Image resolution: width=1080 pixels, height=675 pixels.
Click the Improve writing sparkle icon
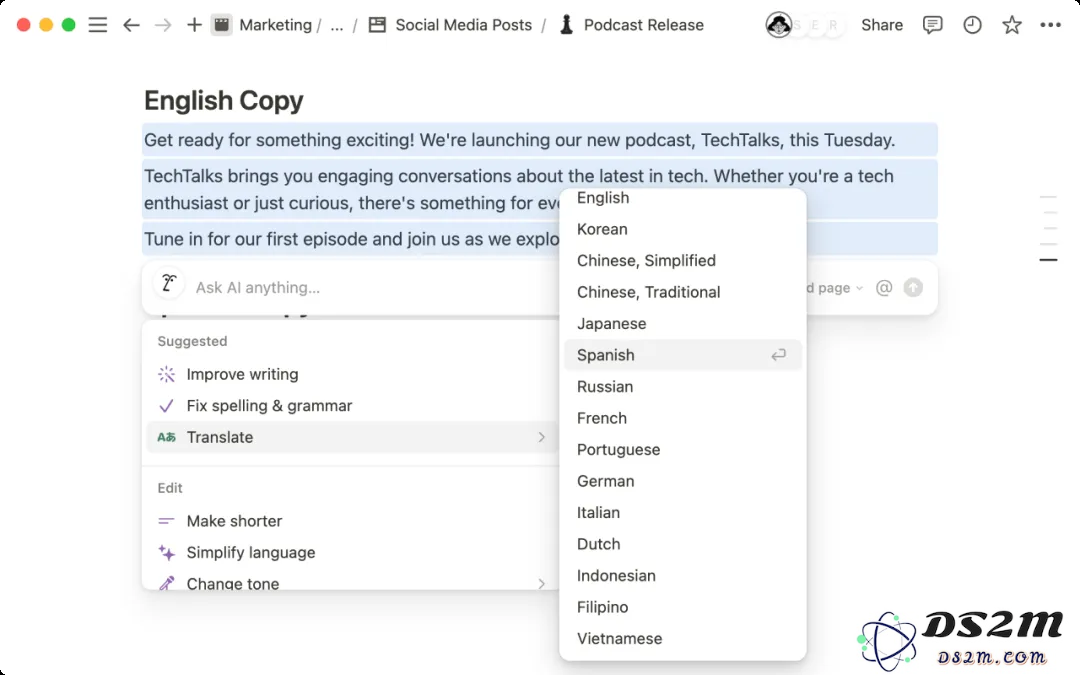[x=167, y=374]
